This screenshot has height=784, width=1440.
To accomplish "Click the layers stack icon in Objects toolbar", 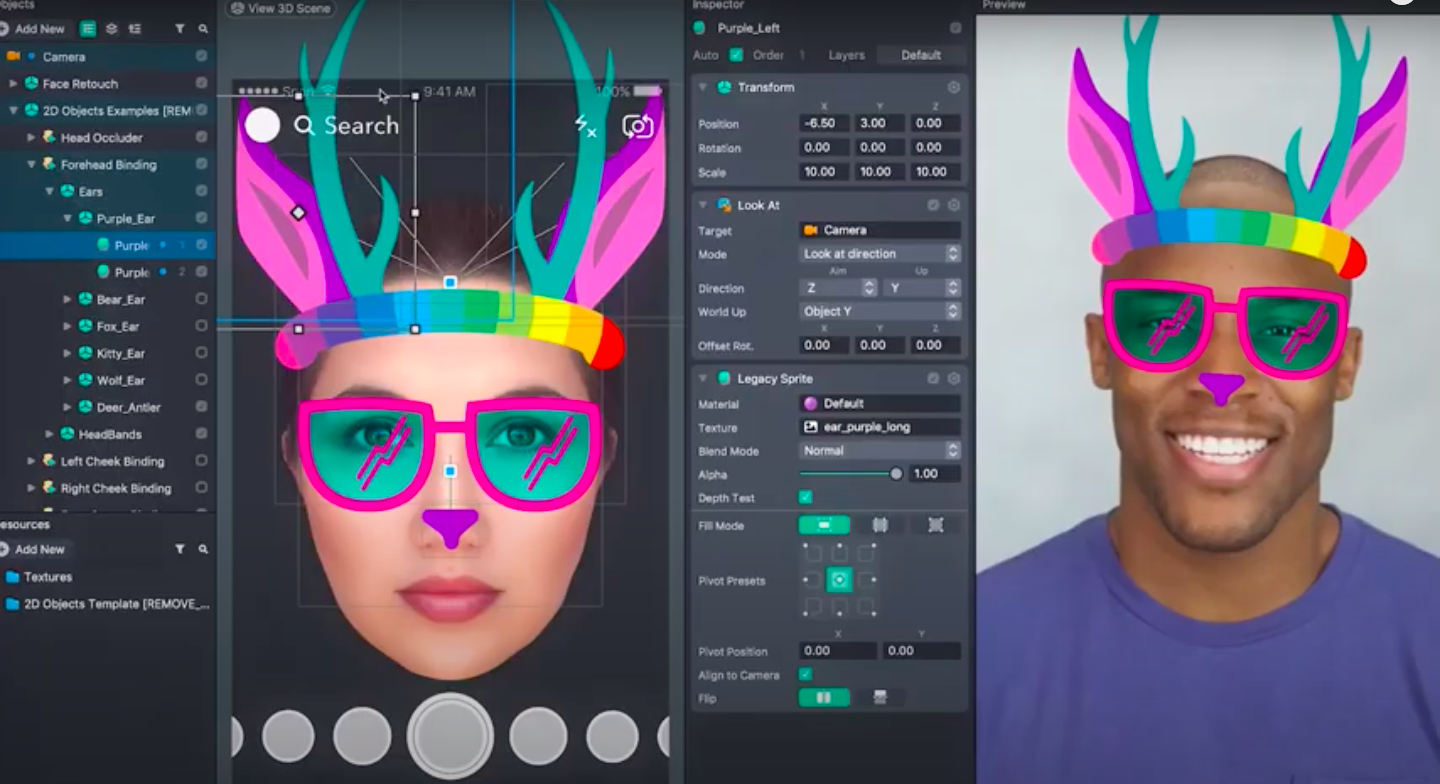I will pos(112,29).
